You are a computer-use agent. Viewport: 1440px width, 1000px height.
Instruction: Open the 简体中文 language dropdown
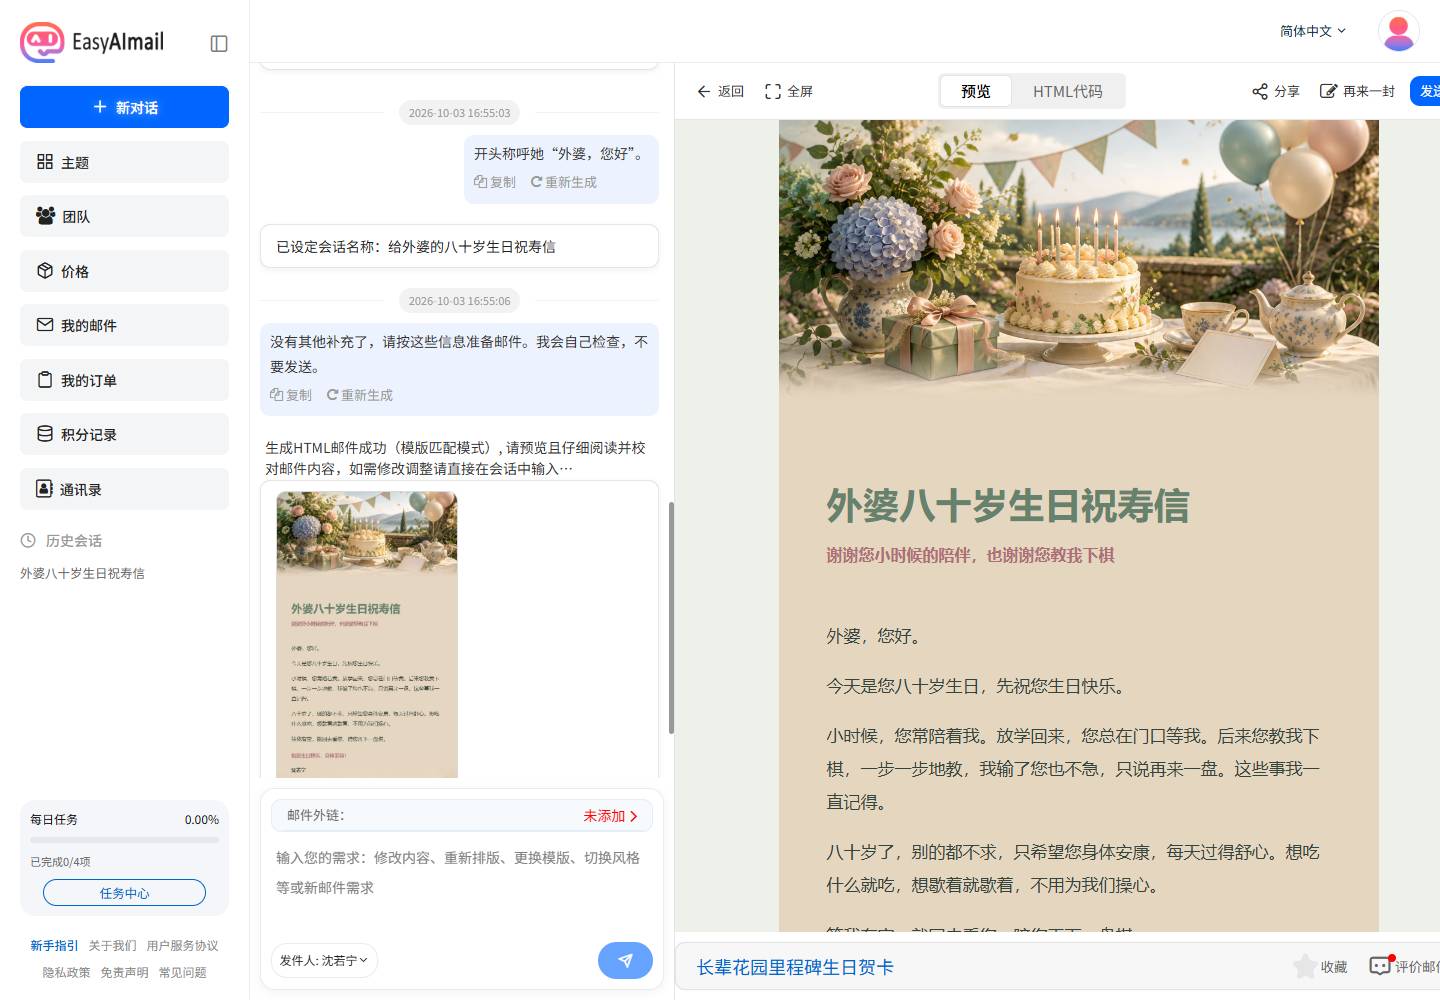[1312, 31]
